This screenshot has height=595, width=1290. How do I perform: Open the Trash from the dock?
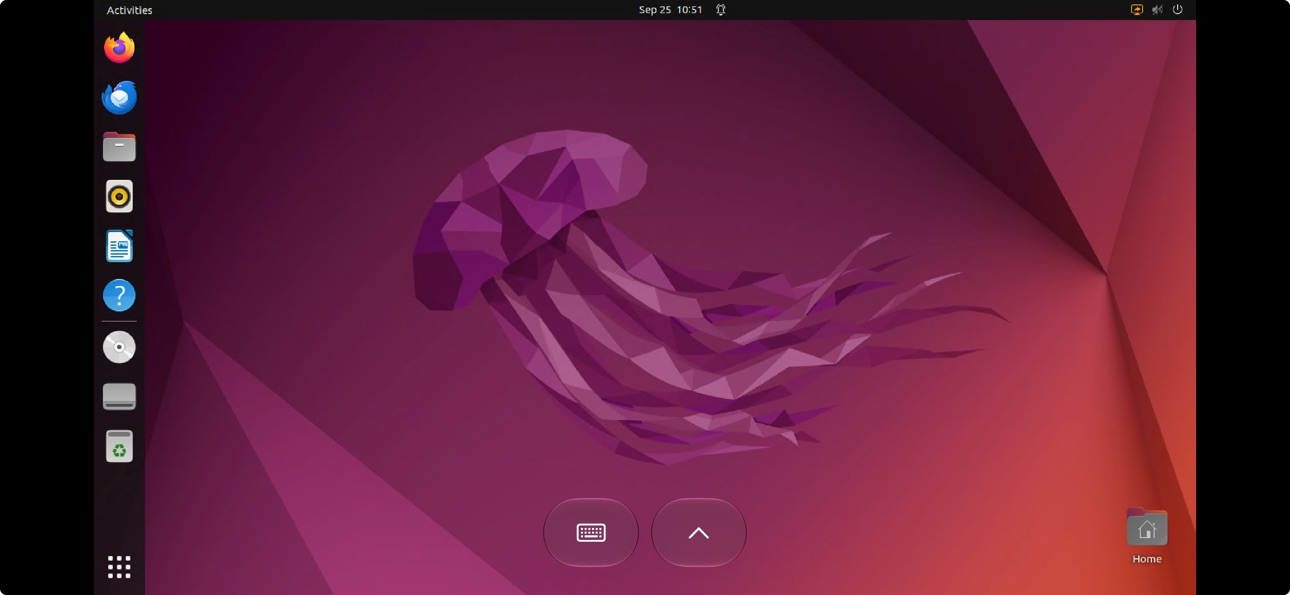pos(119,446)
